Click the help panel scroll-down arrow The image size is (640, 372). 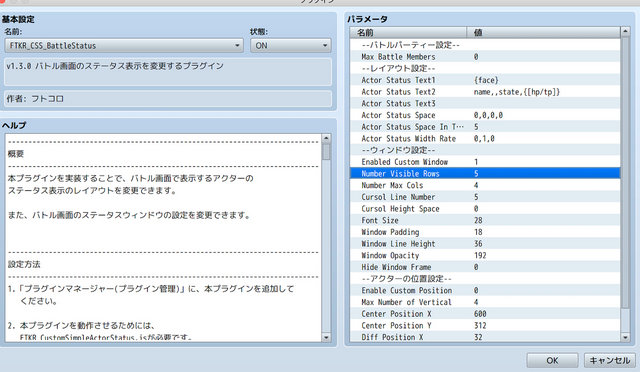[x=326, y=338]
